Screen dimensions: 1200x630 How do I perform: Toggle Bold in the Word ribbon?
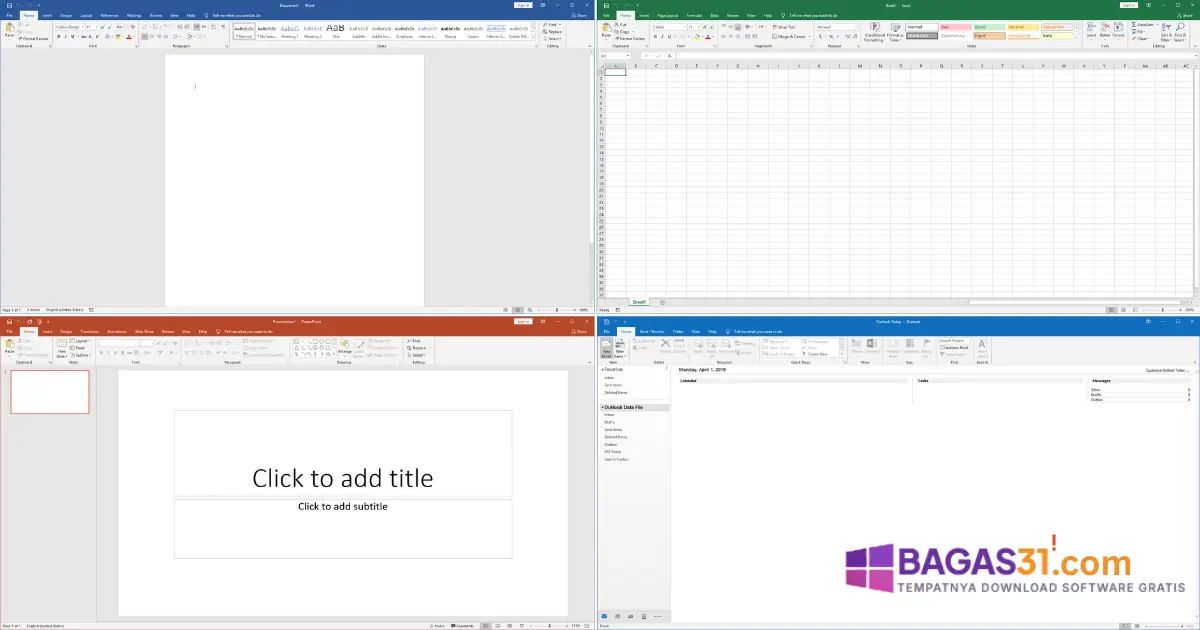[x=58, y=36]
